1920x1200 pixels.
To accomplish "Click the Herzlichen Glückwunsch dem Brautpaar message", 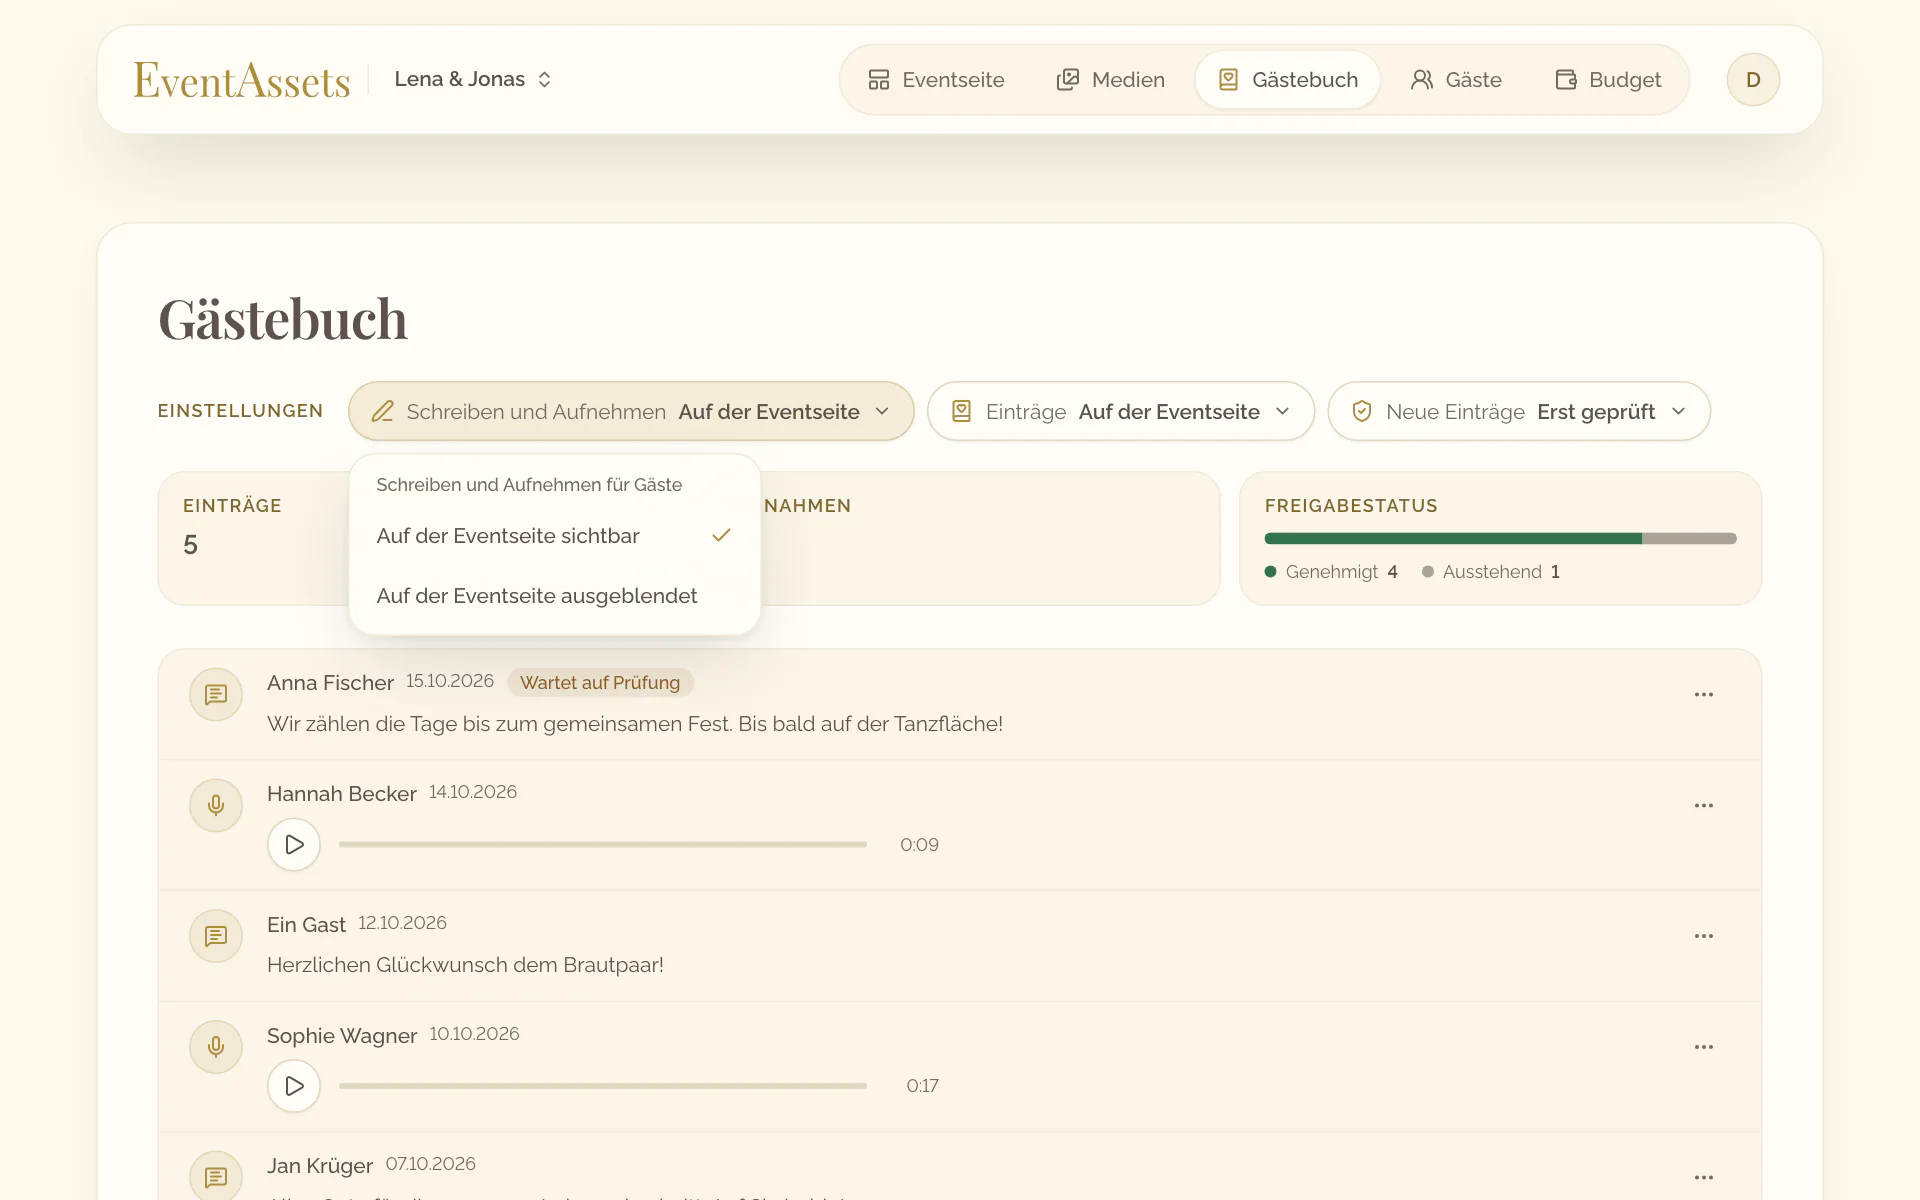I will [465, 965].
